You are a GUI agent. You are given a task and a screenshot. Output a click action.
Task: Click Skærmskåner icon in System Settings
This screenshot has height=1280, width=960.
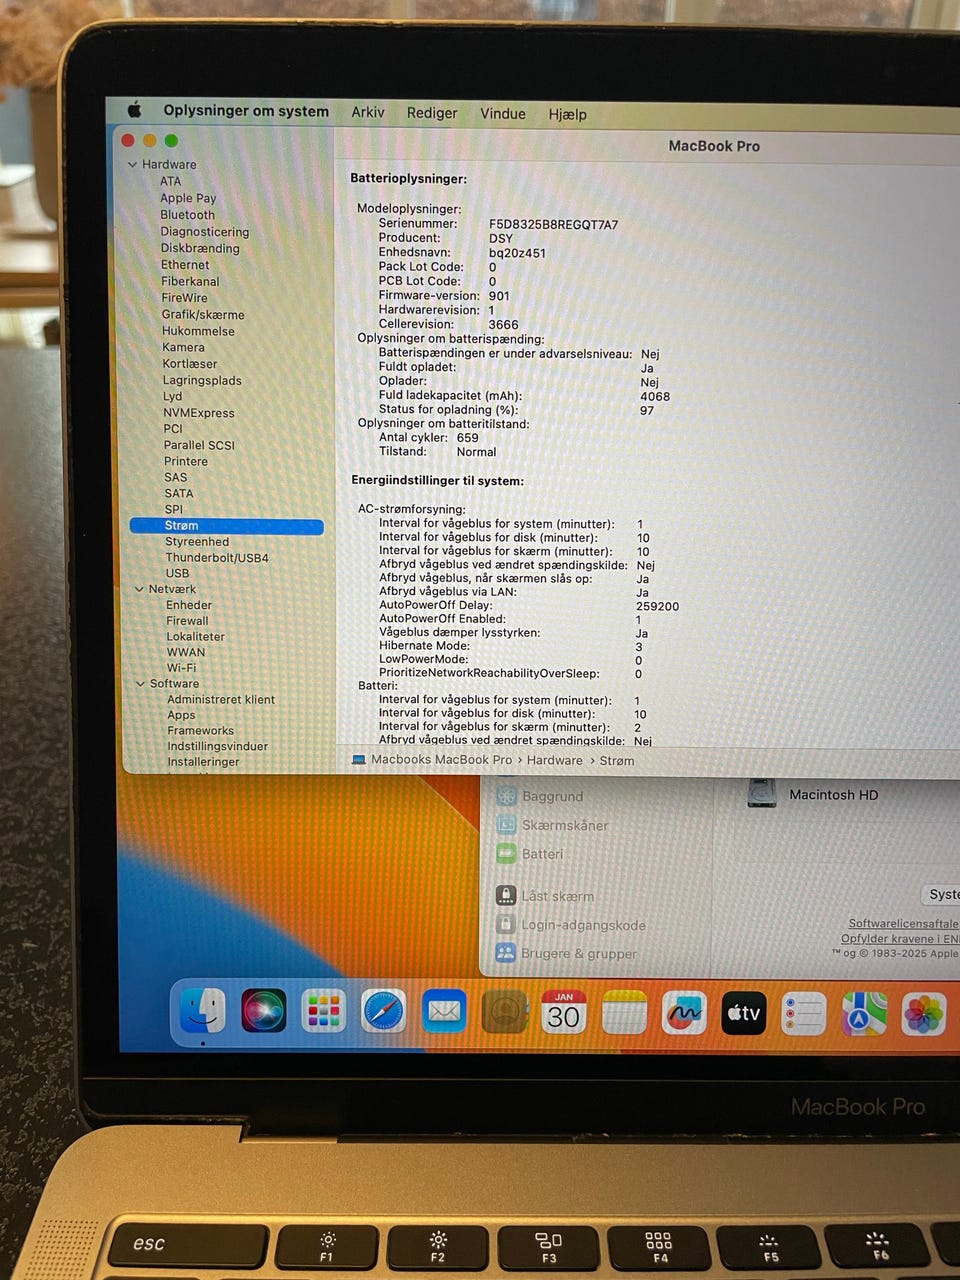point(506,825)
